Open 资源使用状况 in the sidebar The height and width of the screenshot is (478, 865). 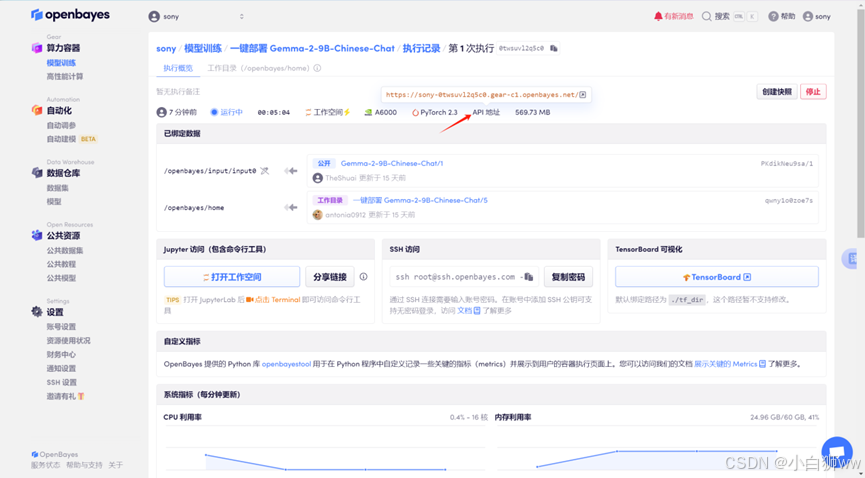(x=68, y=341)
